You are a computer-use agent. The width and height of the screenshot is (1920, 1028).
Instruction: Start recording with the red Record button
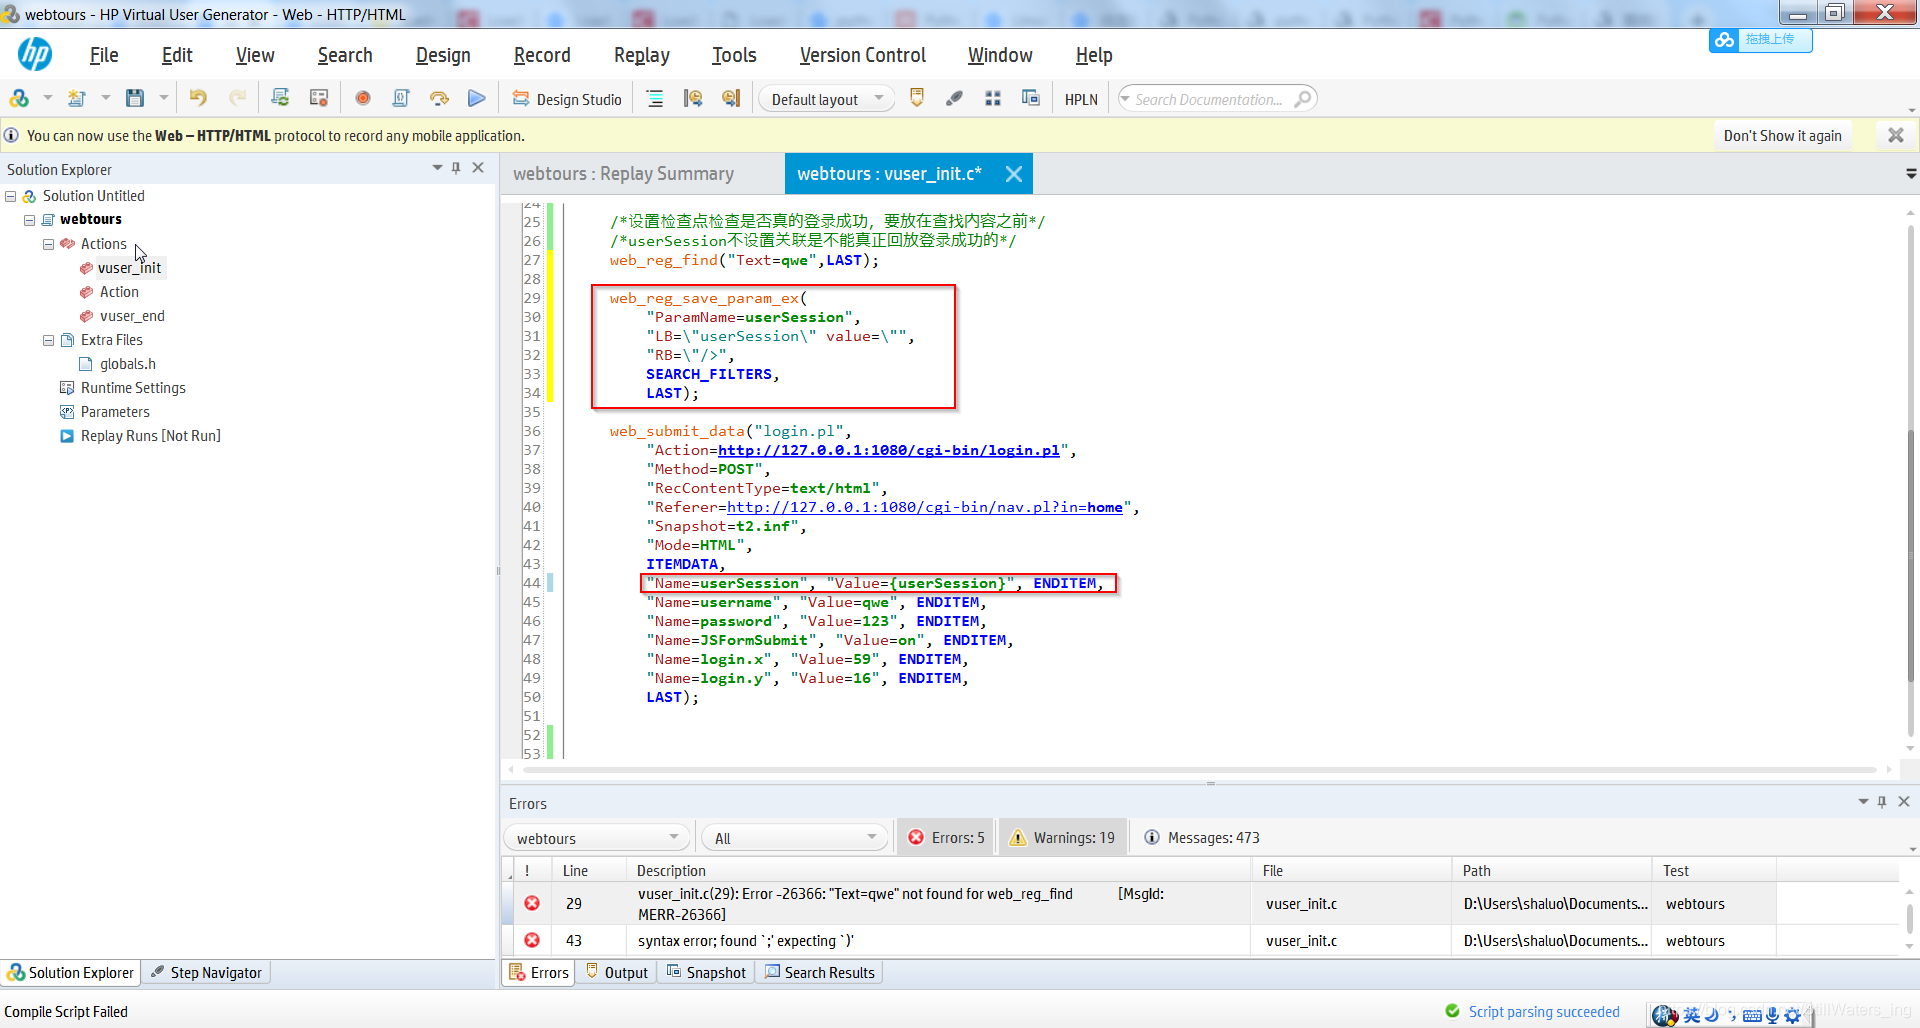[363, 98]
